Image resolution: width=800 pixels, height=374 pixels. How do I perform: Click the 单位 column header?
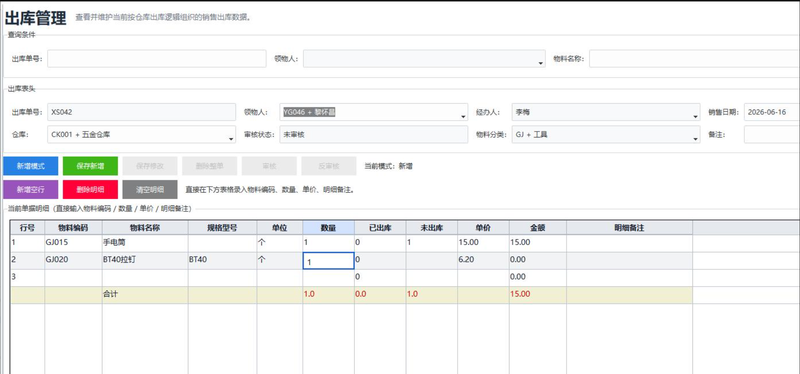pos(280,228)
